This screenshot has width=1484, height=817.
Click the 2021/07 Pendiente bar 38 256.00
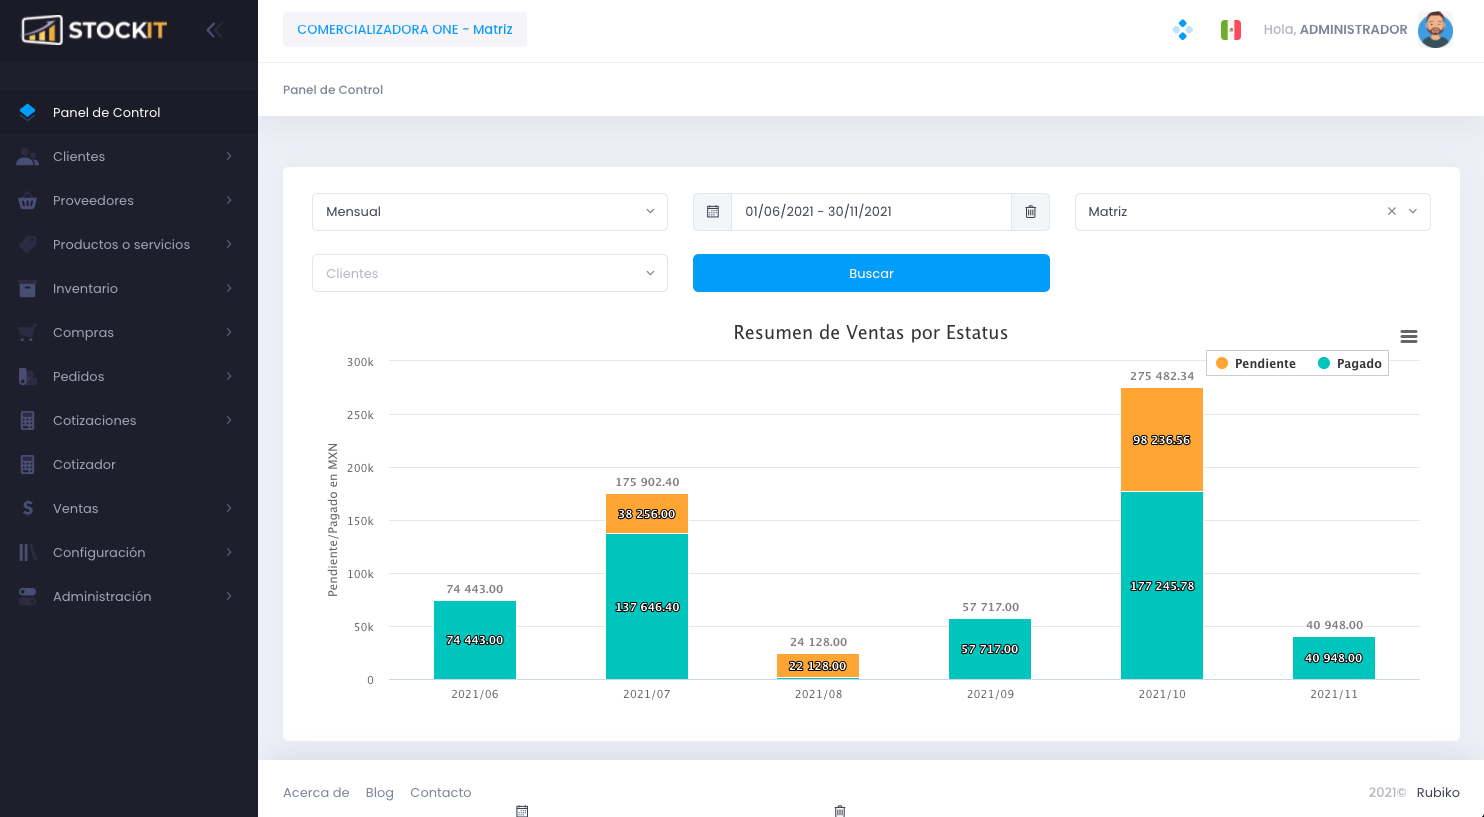point(647,514)
